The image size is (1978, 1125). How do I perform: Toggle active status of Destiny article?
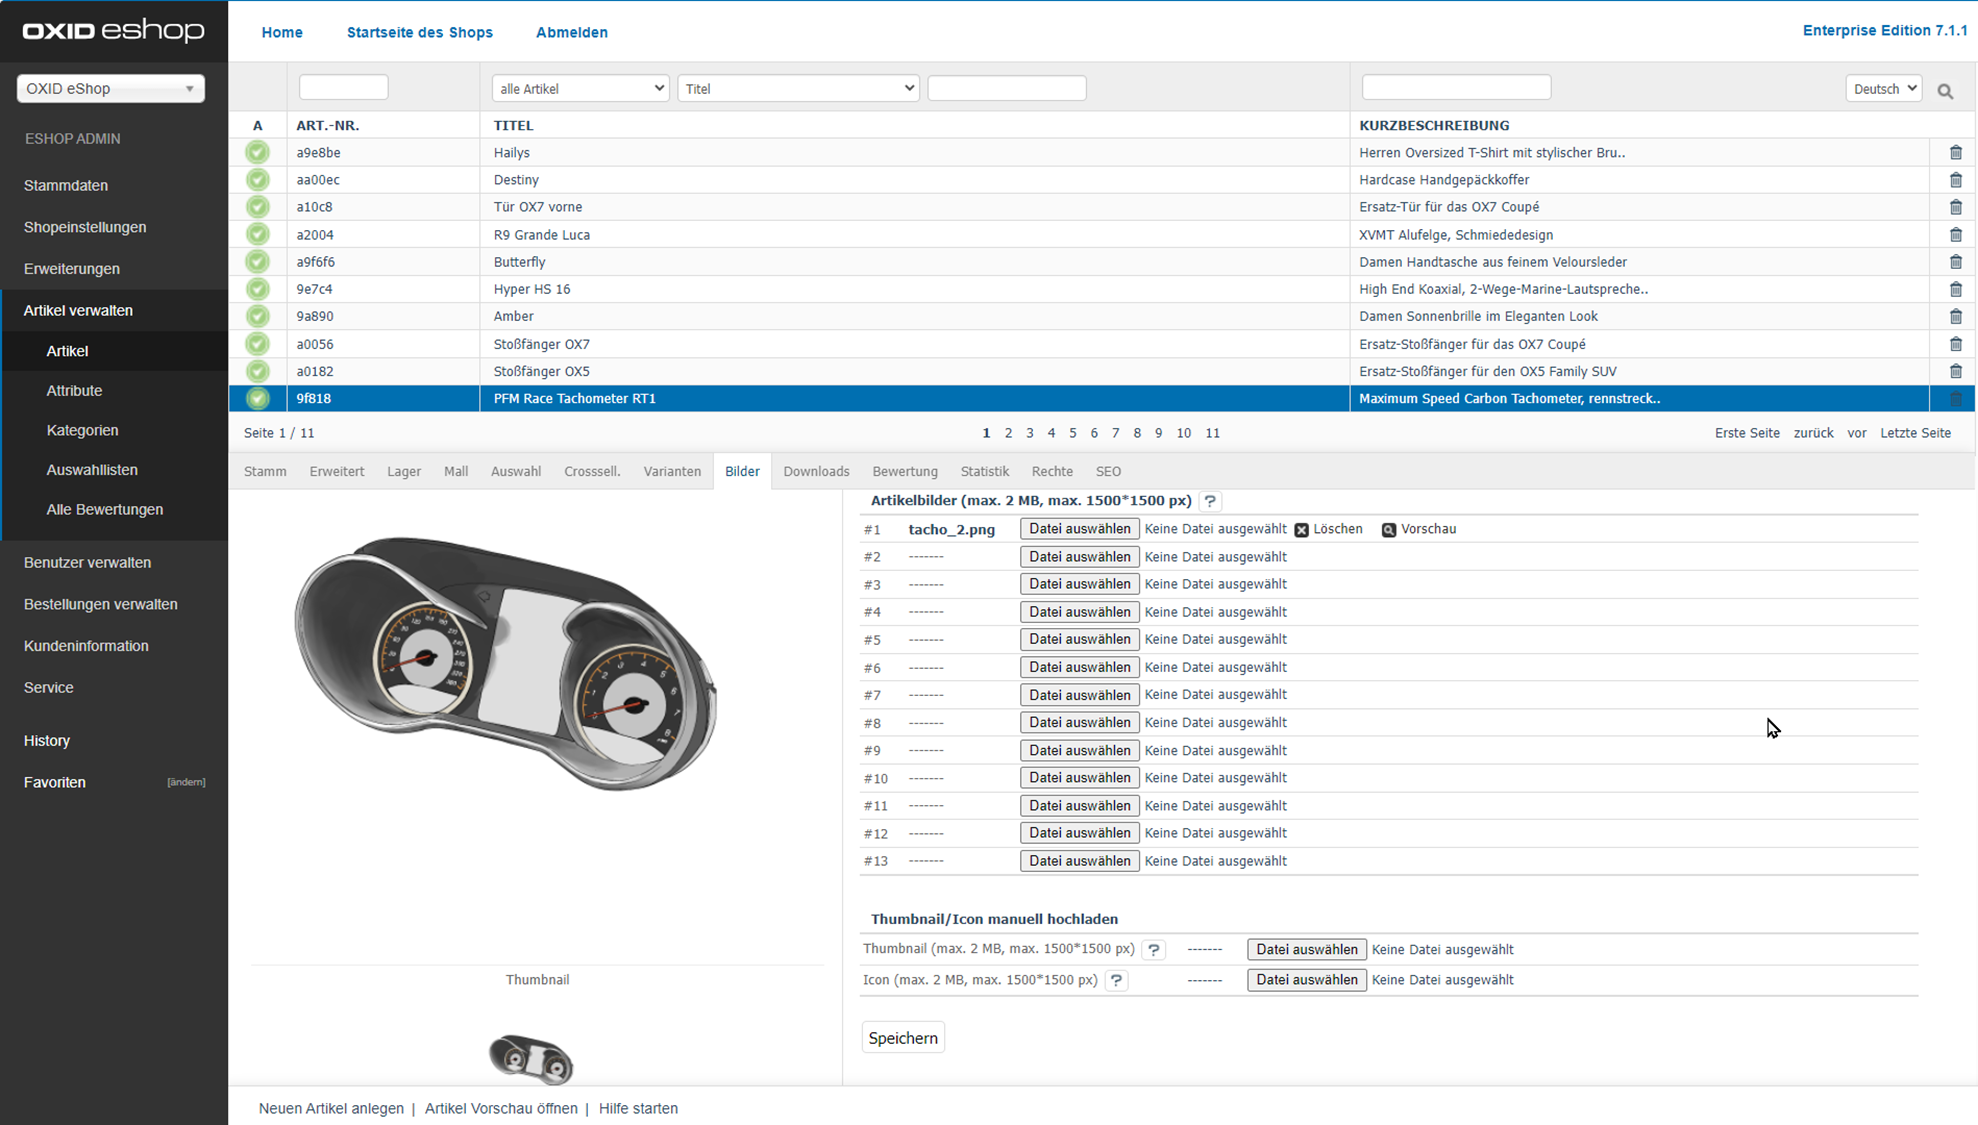[x=257, y=180]
